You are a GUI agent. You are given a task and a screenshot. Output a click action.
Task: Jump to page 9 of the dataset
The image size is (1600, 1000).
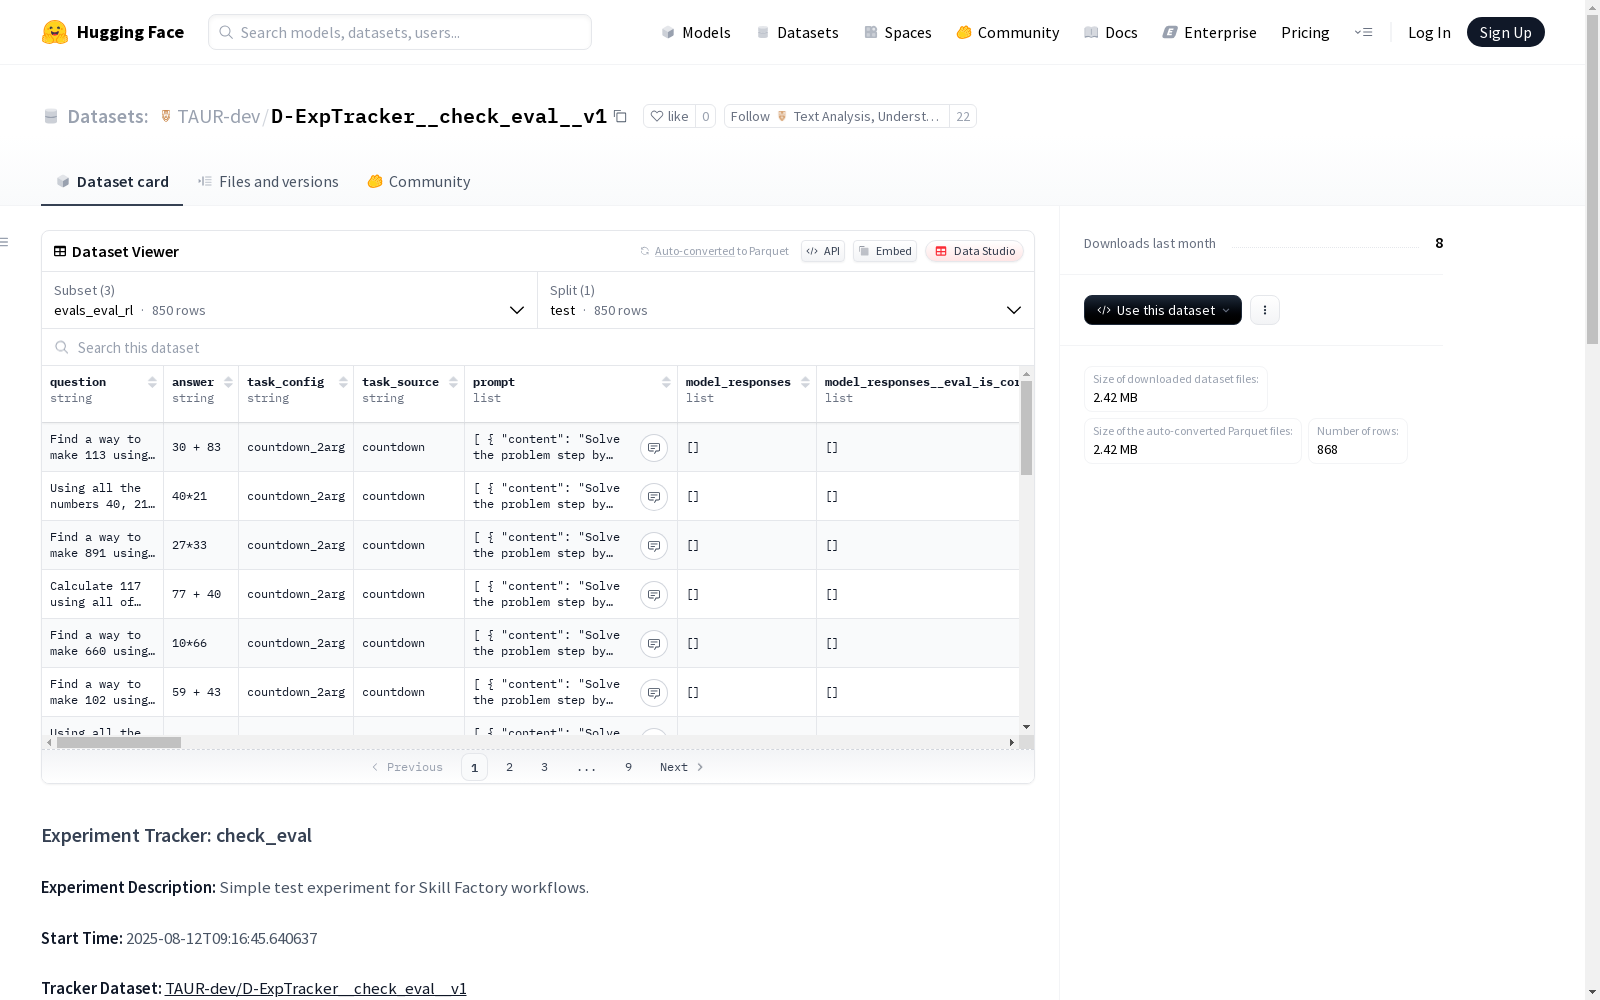[629, 767]
